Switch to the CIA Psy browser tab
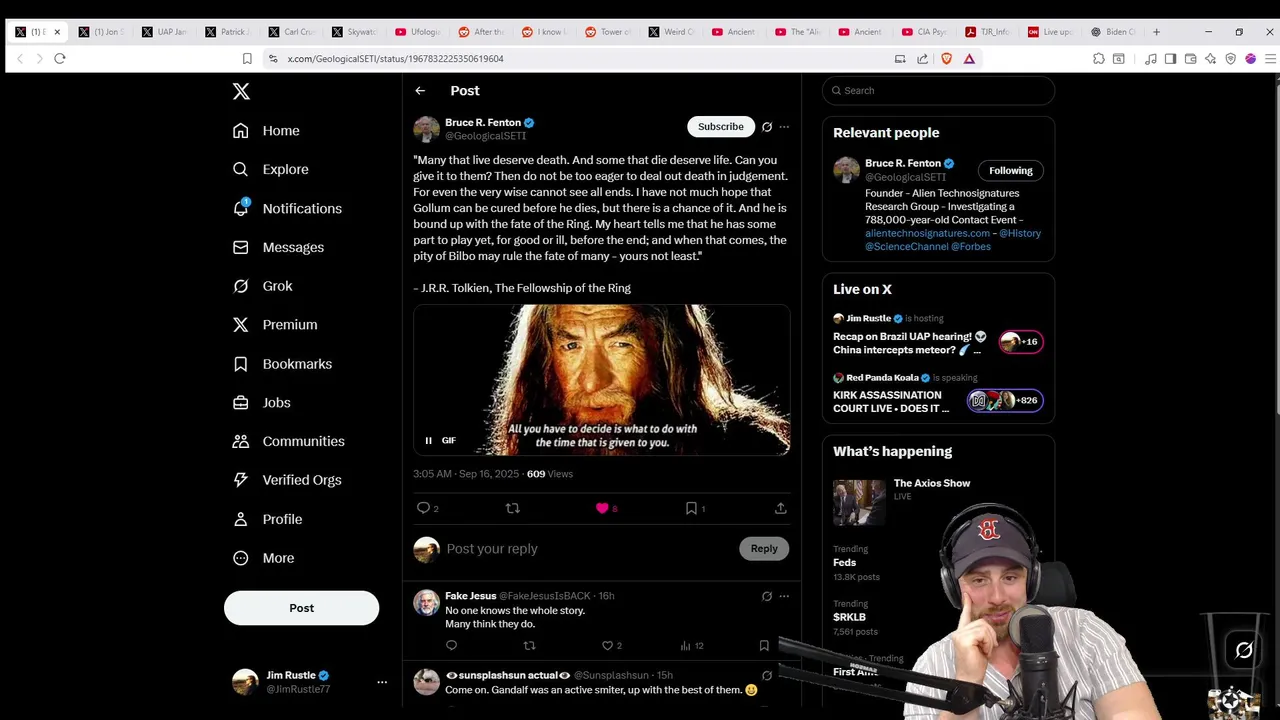The height and width of the screenshot is (720, 1280). tap(925, 32)
